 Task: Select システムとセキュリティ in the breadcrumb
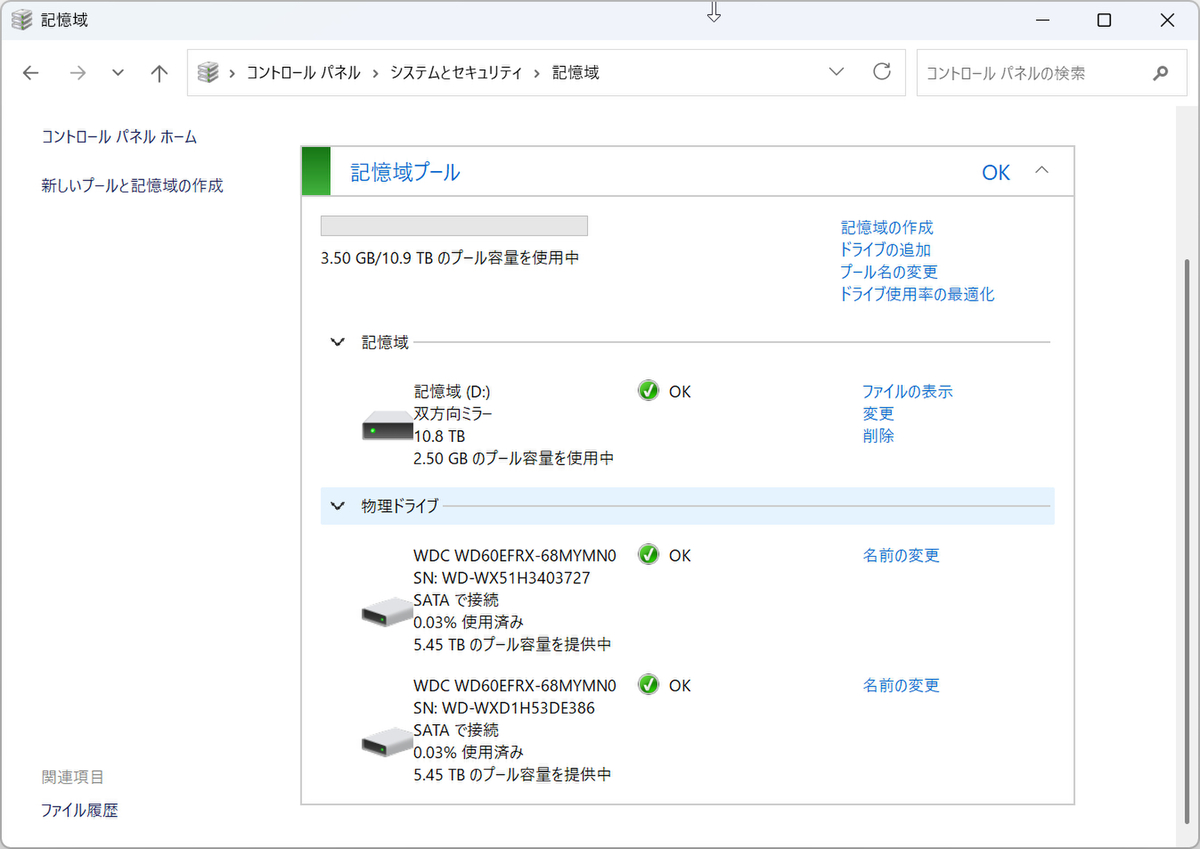tap(456, 73)
